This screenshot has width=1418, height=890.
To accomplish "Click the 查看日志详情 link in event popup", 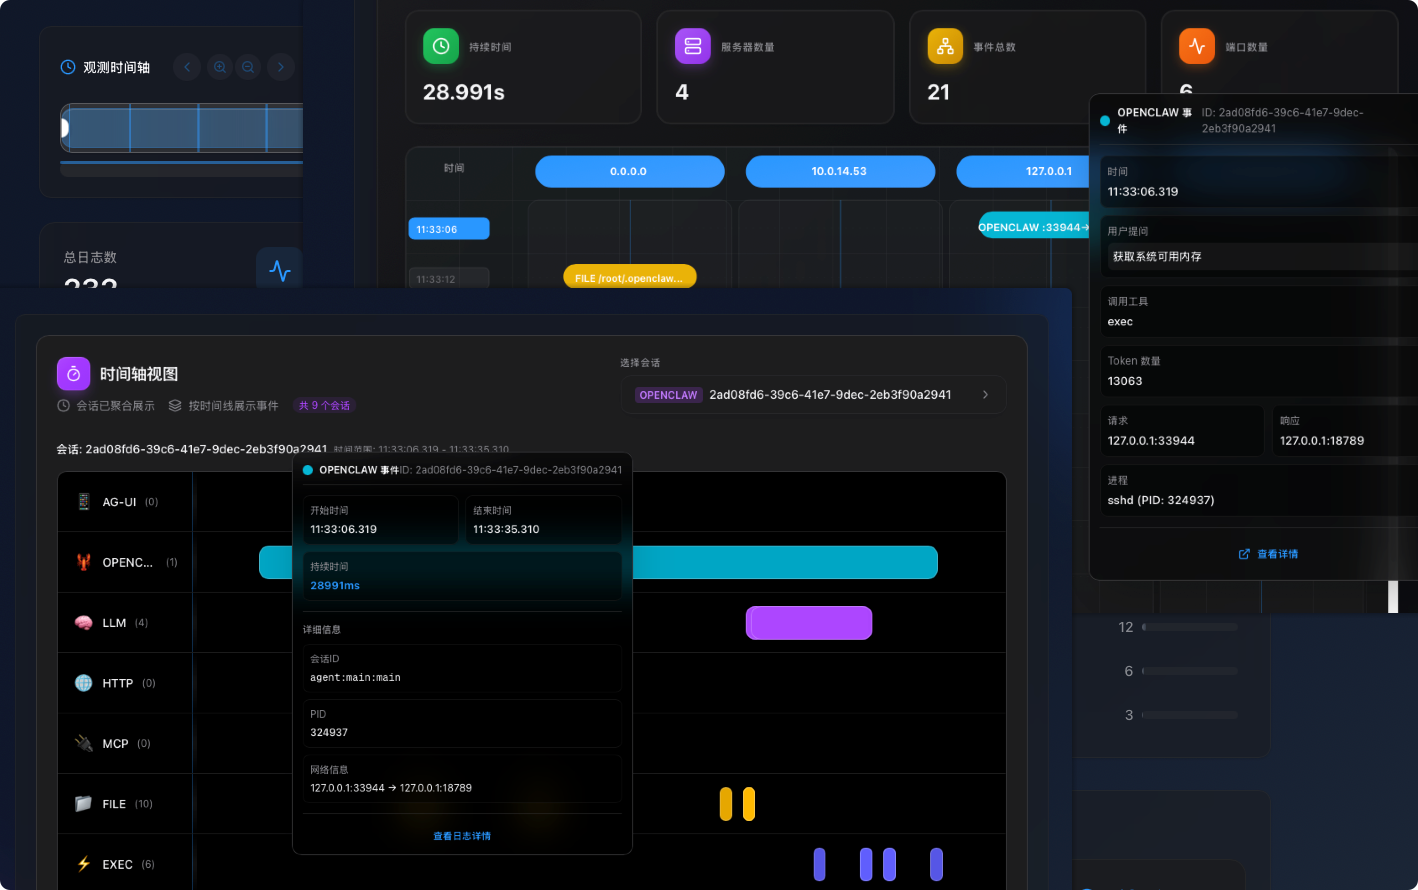I will tap(462, 836).
